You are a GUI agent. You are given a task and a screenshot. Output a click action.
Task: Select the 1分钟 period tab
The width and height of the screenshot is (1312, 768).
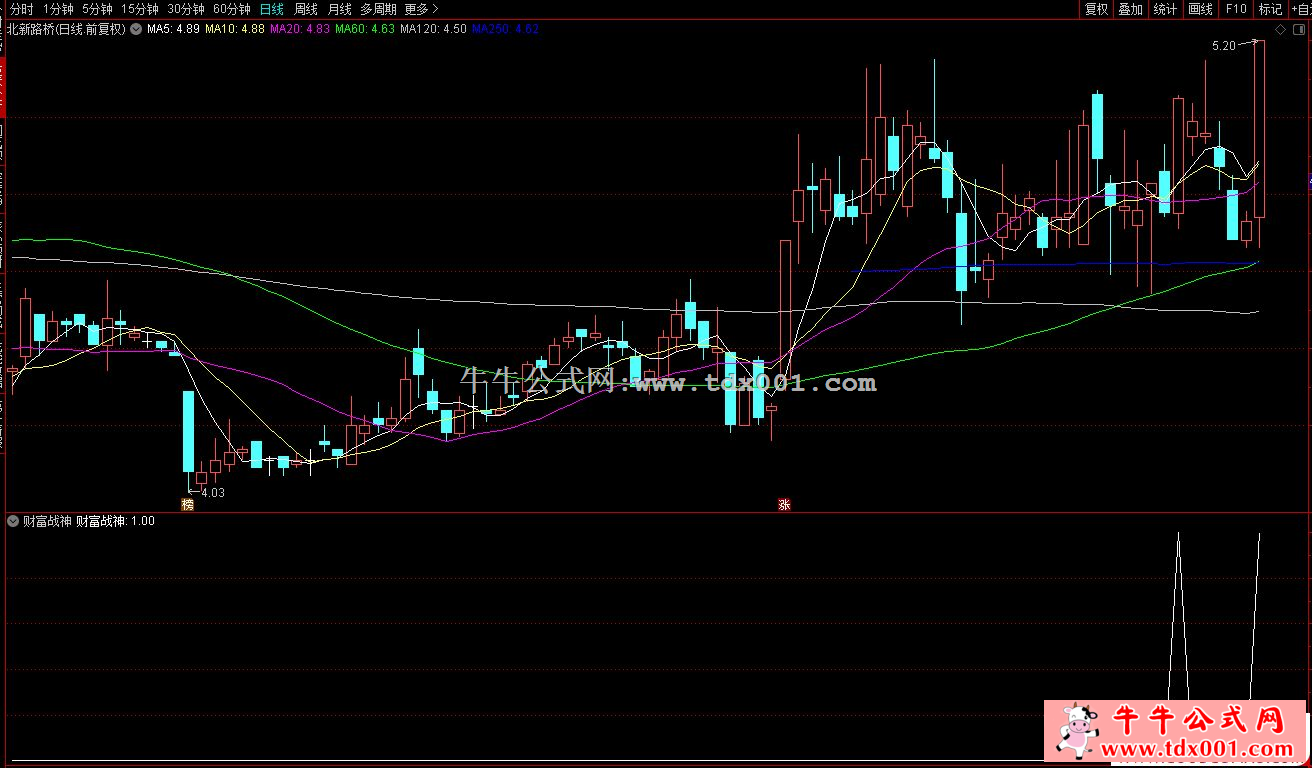58,9
